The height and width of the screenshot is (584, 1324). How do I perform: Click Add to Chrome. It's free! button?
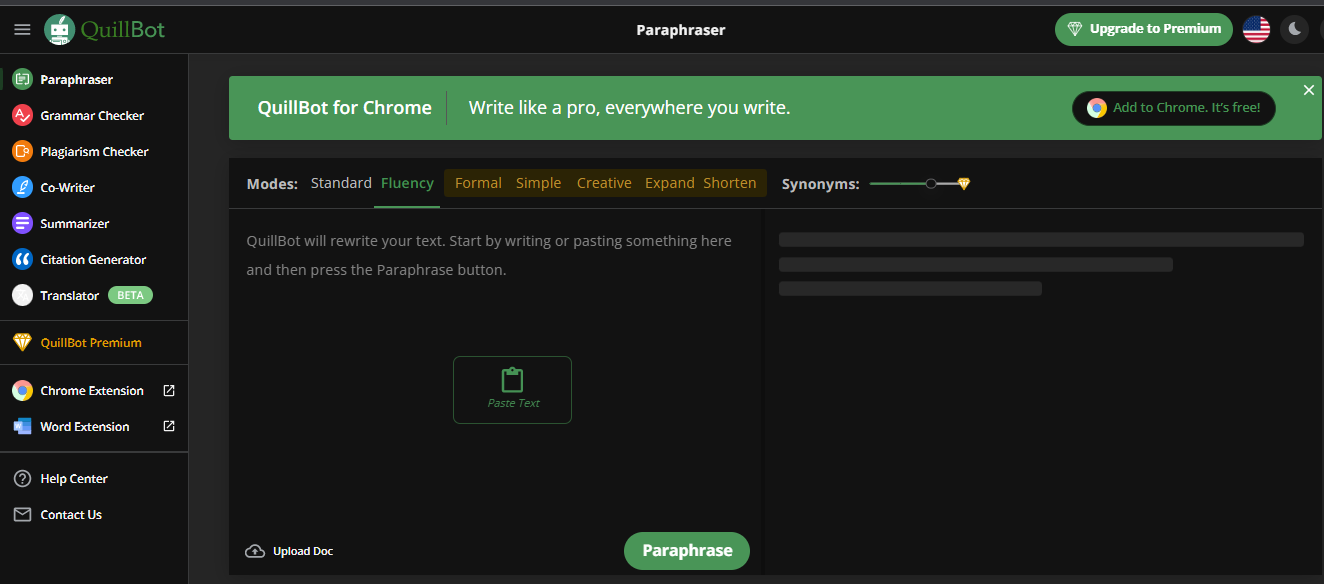(1173, 108)
